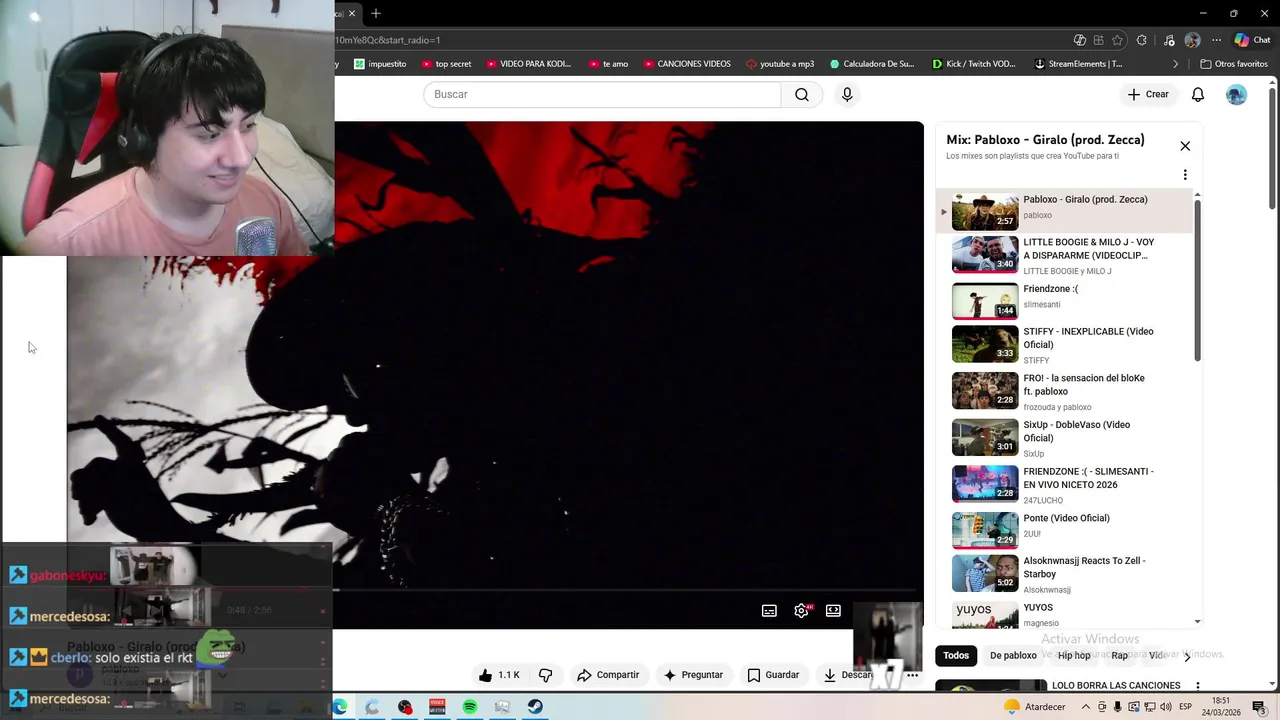The height and width of the screenshot is (720, 1280).
Task: Click the YouTube search magnifier button
Action: [x=802, y=94]
